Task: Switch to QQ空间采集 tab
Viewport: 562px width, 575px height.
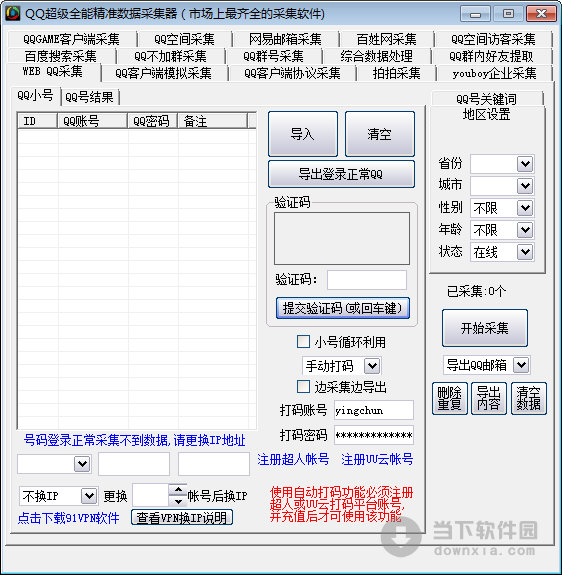Action: pyautogui.click(x=184, y=39)
